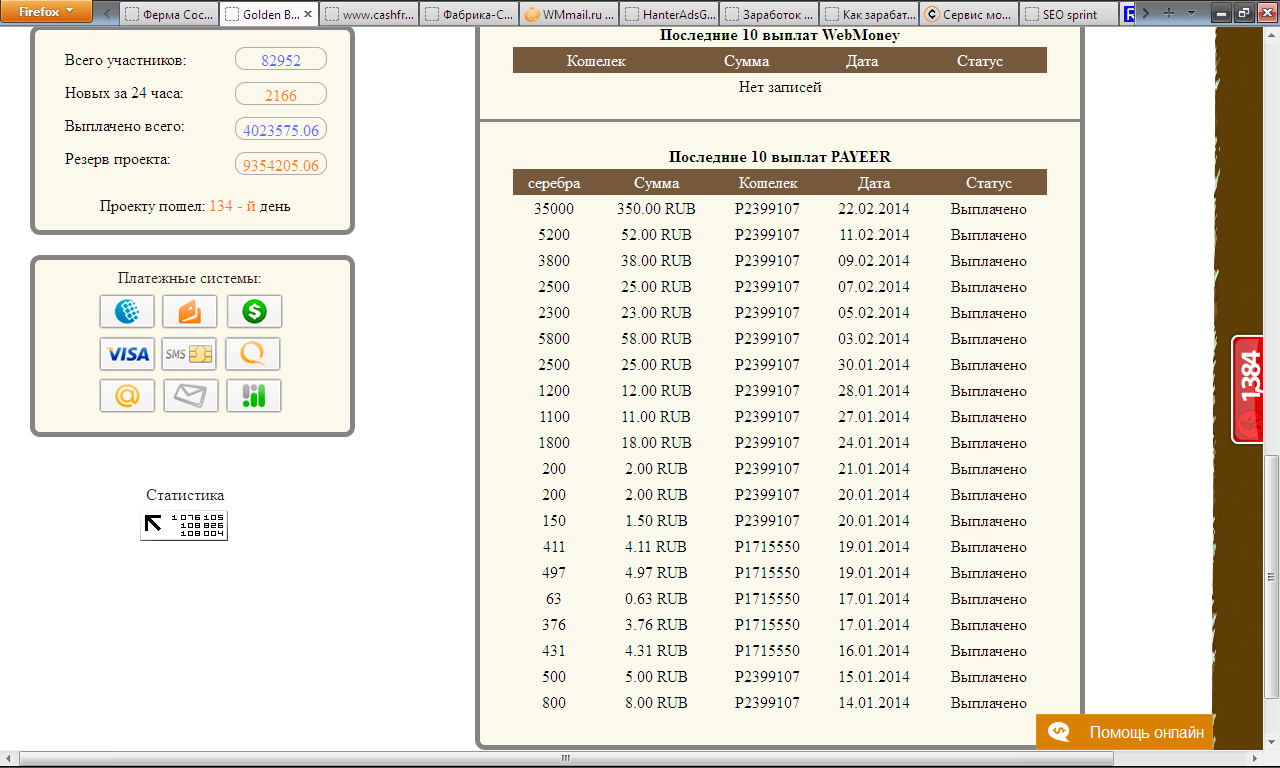The height and width of the screenshot is (768, 1280).
Task: Switch to the Ферма Сос... tab
Action: coord(167,15)
